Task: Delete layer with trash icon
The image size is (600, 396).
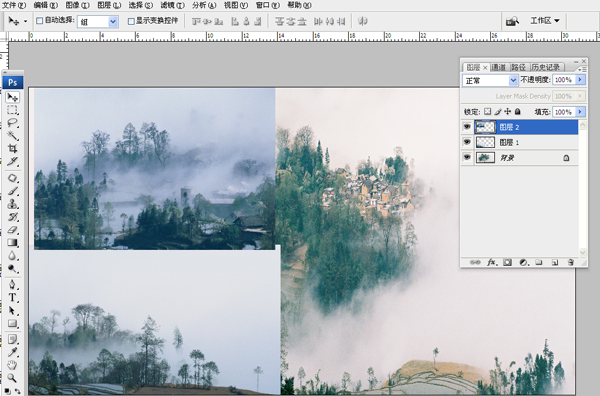Action: pyautogui.click(x=571, y=262)
